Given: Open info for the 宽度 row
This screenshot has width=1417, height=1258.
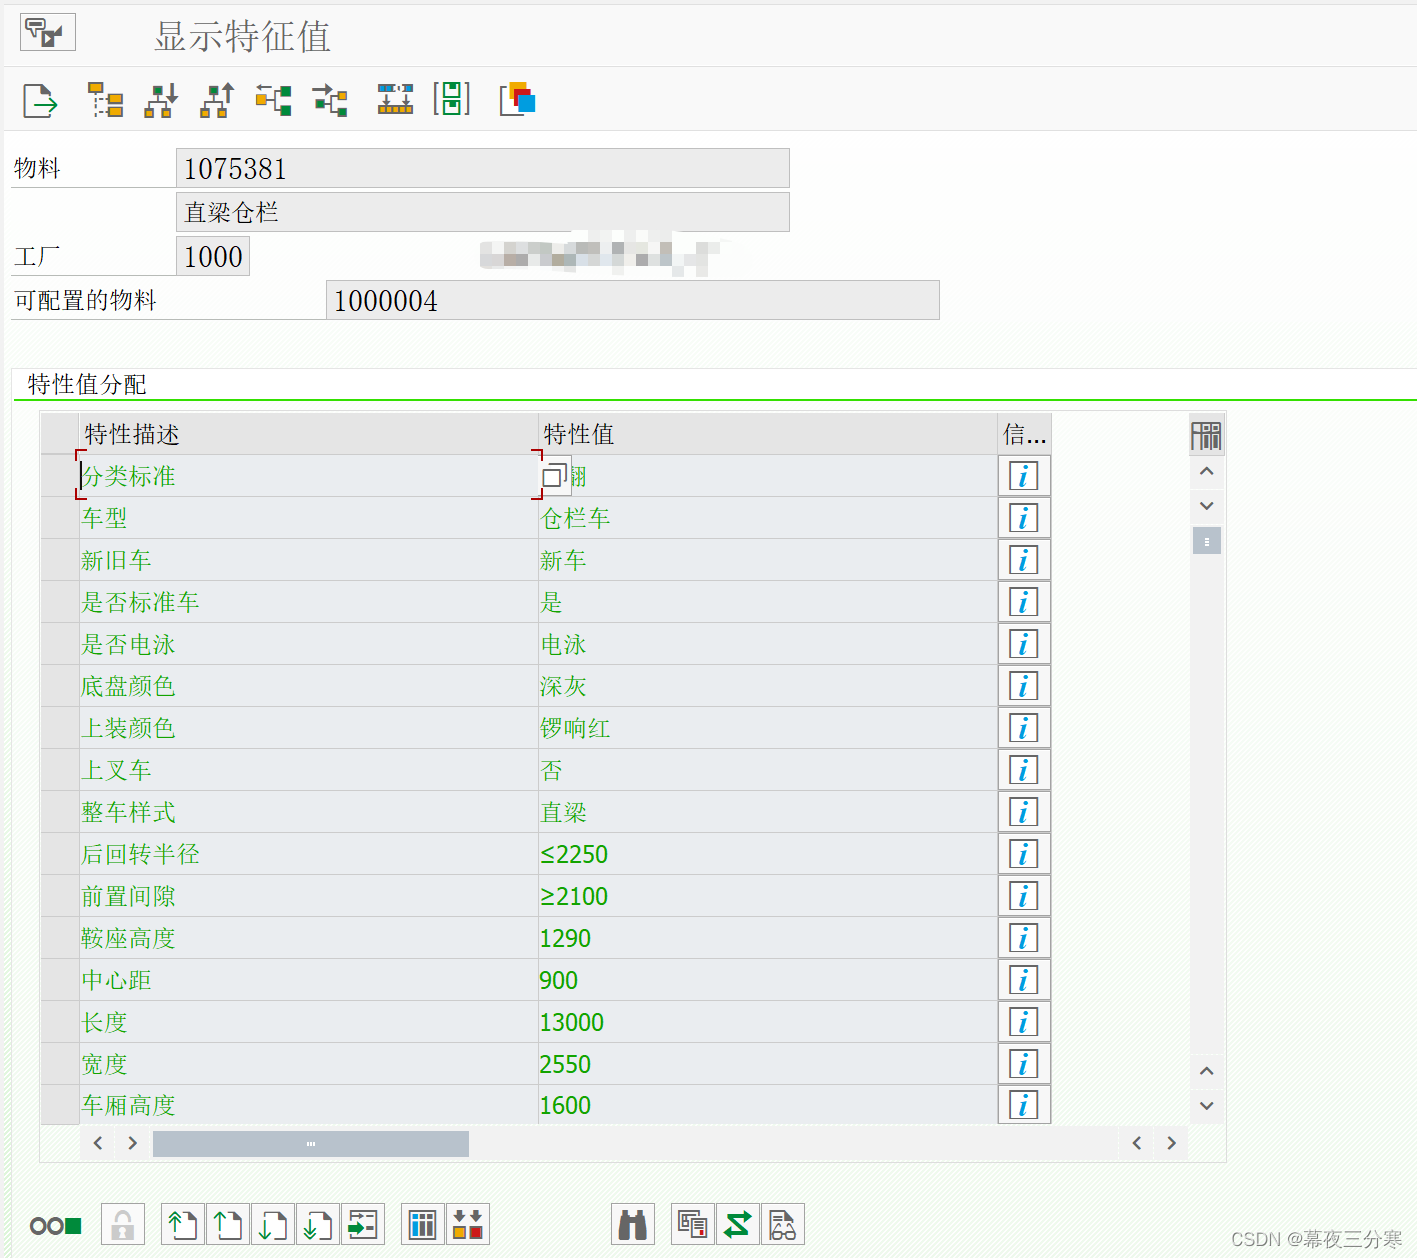Looking at the screenshot, I should pyautogui.click(x=1023, y=1064).
